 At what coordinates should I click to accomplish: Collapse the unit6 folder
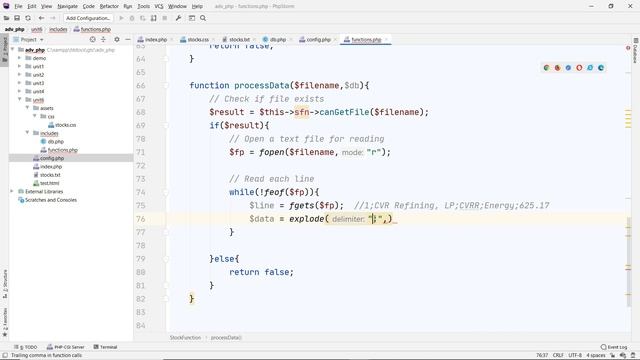19,100
